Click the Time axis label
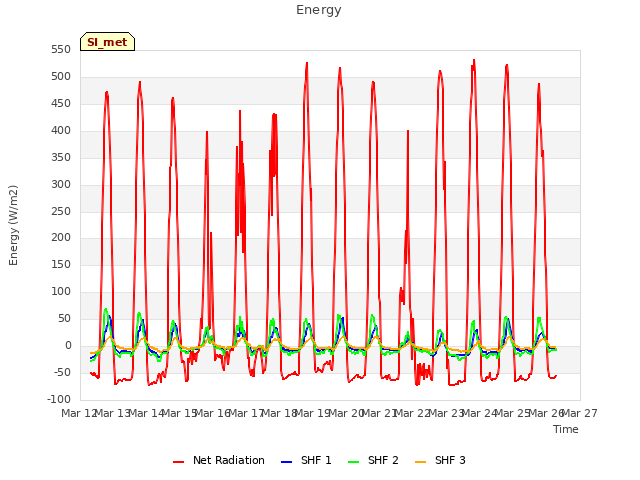 pyautogui.click(x=566, y=429)
